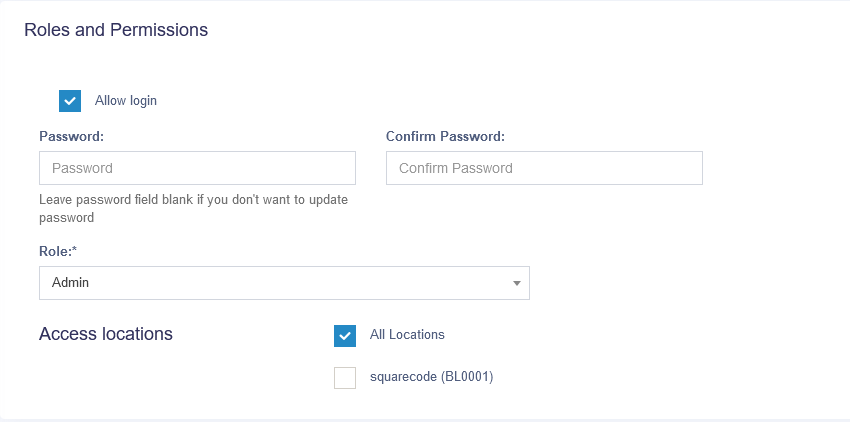Click the Role dropdown arrow
850x422 pixels.
click(516, 283)
